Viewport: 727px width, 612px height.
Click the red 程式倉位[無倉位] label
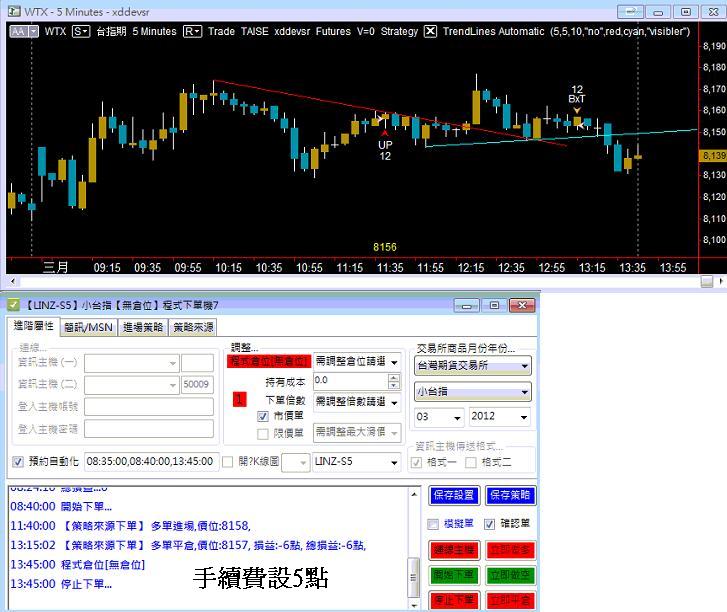tap(269, 361)
